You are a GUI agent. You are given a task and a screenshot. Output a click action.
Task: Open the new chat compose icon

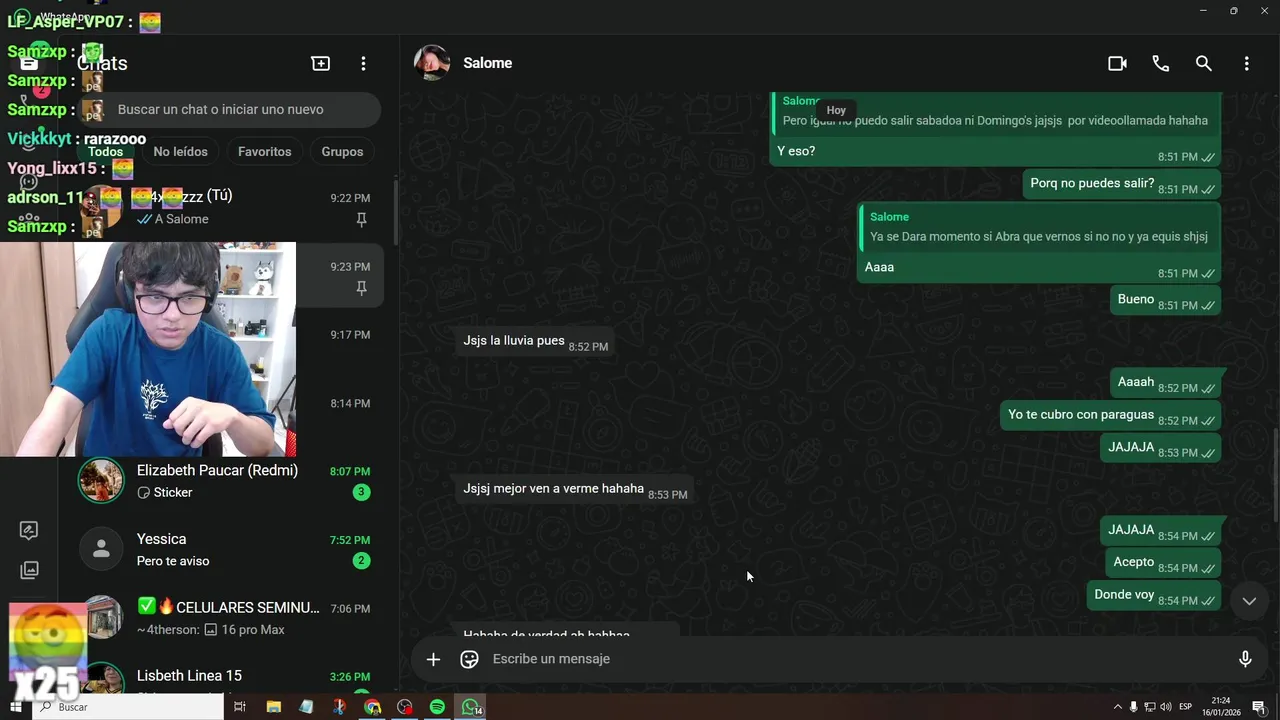(x=321, y=63)
